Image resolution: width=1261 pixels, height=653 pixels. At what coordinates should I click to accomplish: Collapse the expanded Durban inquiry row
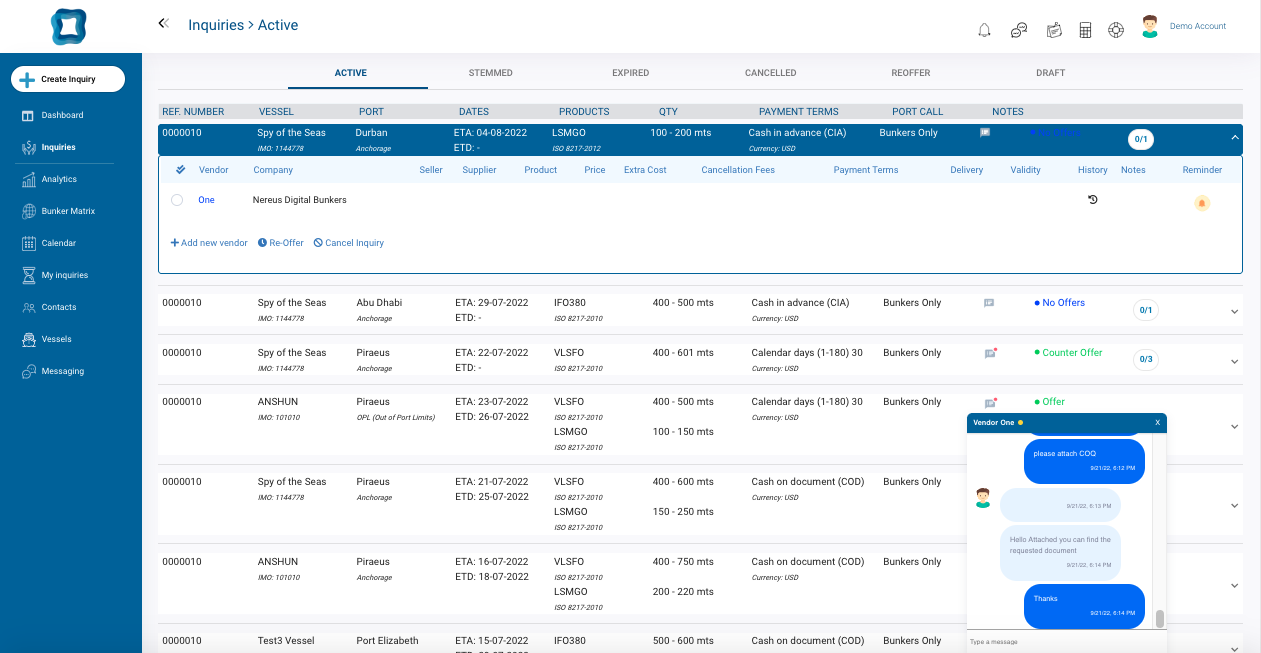pos(1234,138)
